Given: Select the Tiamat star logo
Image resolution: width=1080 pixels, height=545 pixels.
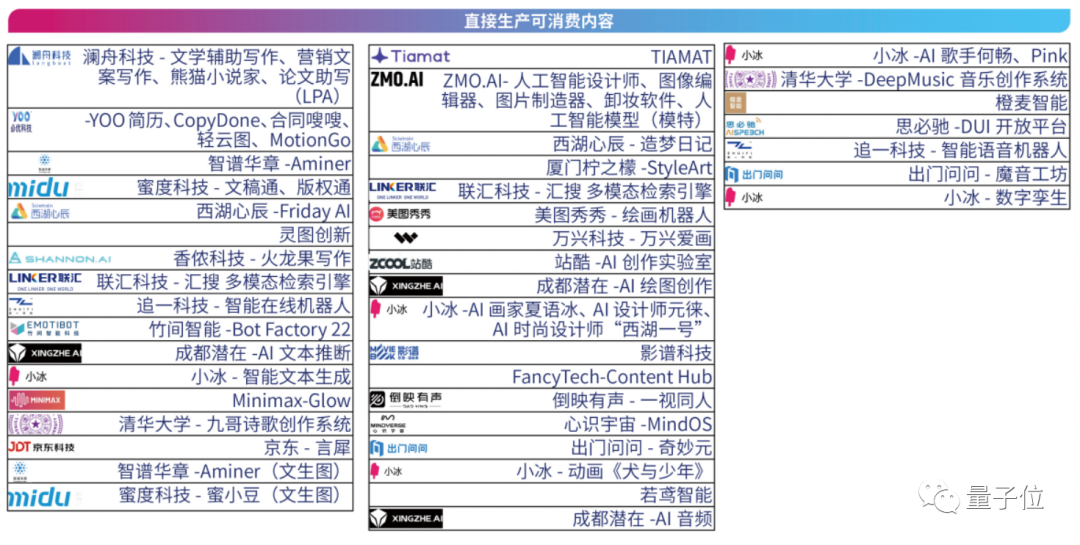Looking at the screenshot, I should click(411, 56).
